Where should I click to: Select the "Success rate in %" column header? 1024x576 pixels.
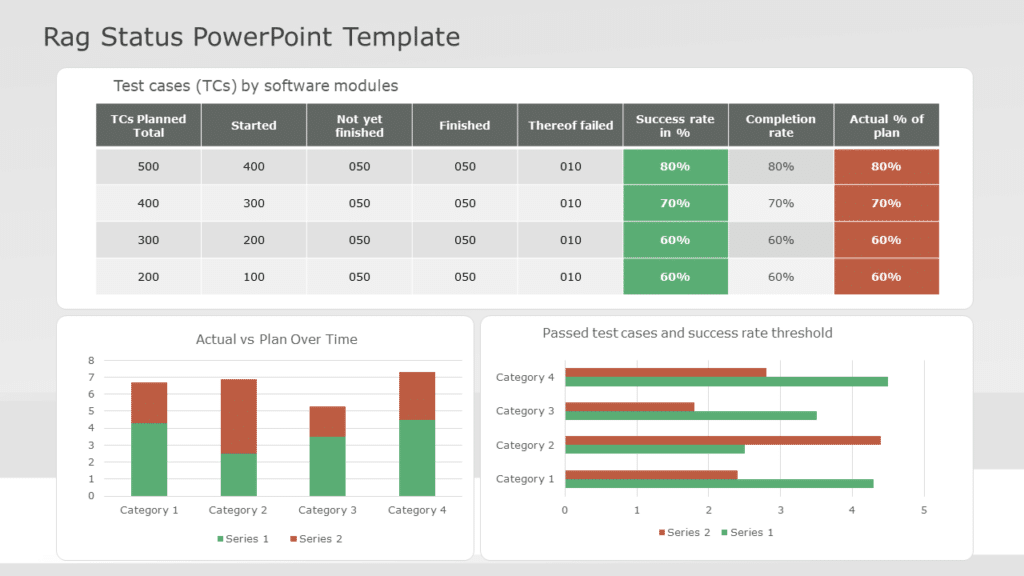click(675, 125)
